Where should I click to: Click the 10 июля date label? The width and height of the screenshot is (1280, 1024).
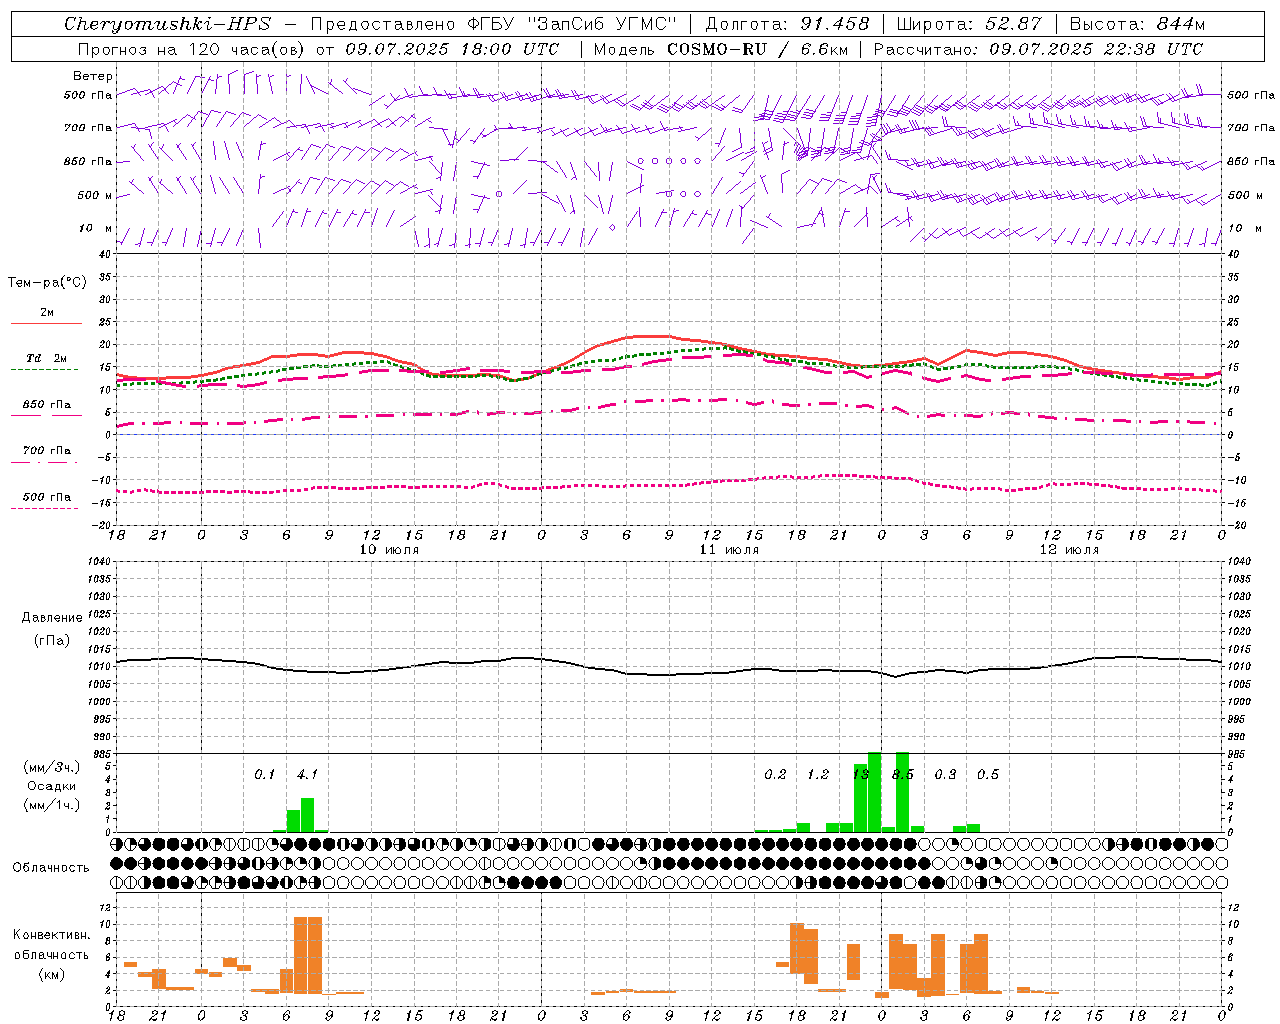pos(389,550)
